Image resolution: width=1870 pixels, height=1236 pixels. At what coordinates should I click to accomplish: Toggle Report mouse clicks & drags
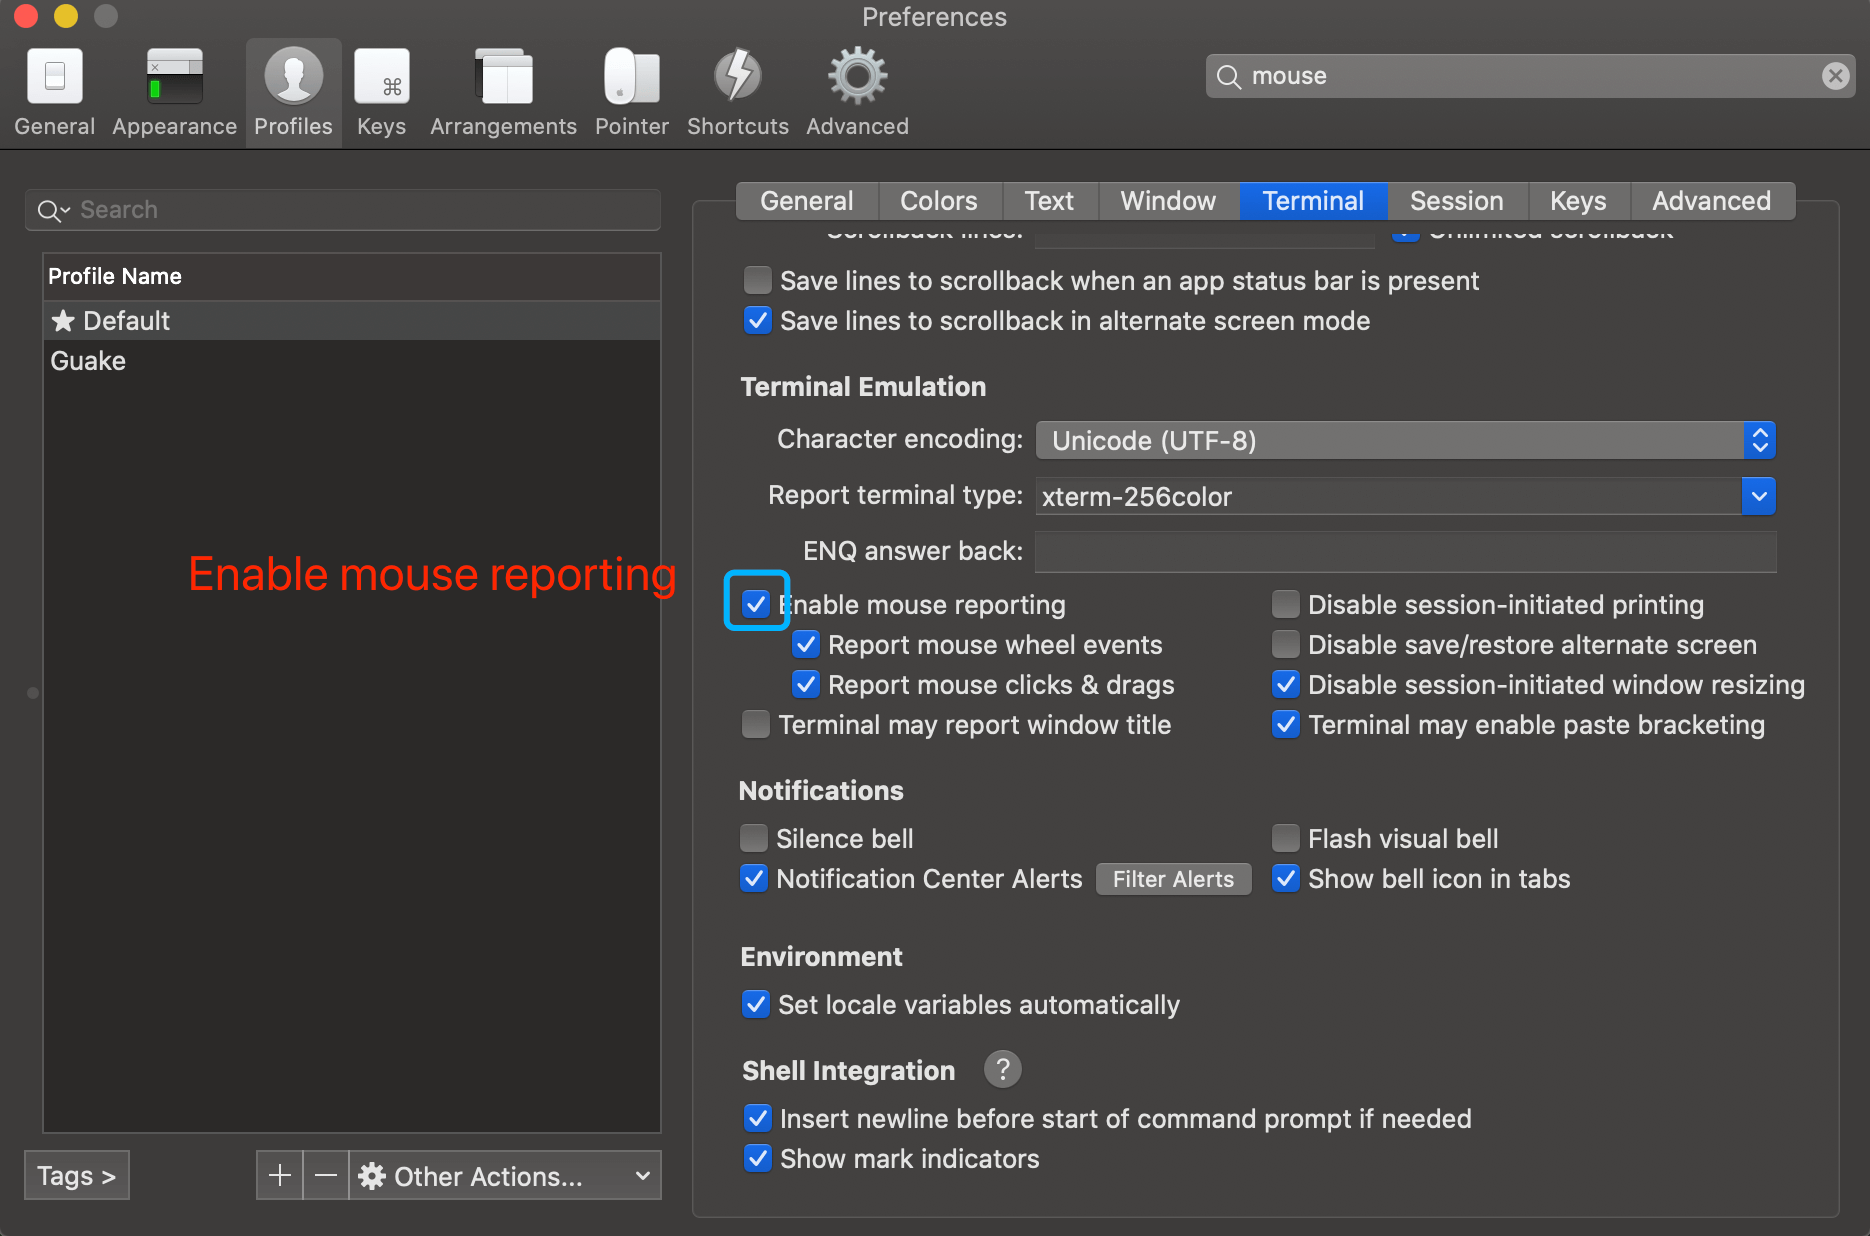coord(806,684)
